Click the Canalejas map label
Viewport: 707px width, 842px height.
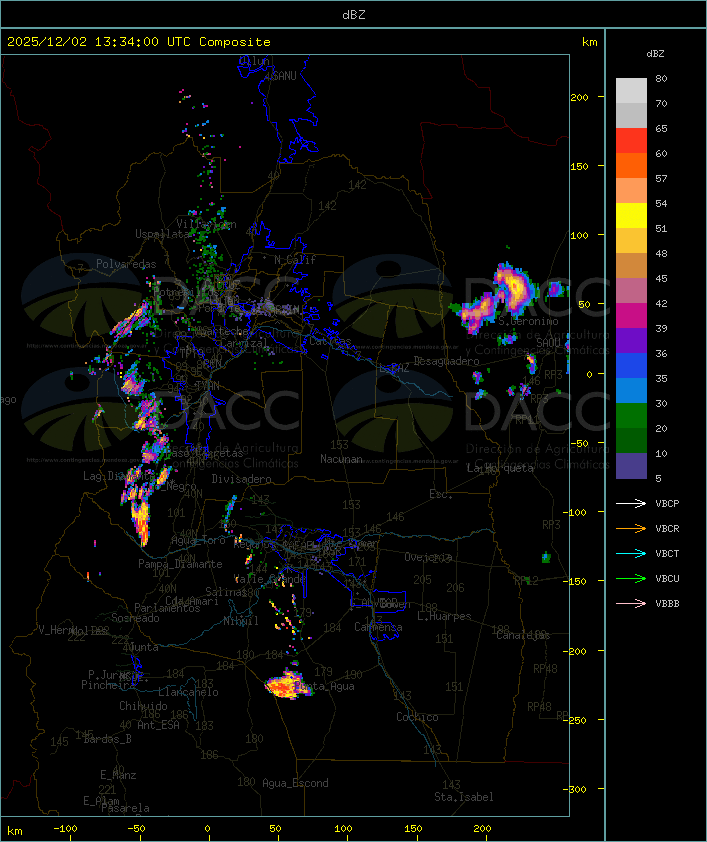coord(523,635)
